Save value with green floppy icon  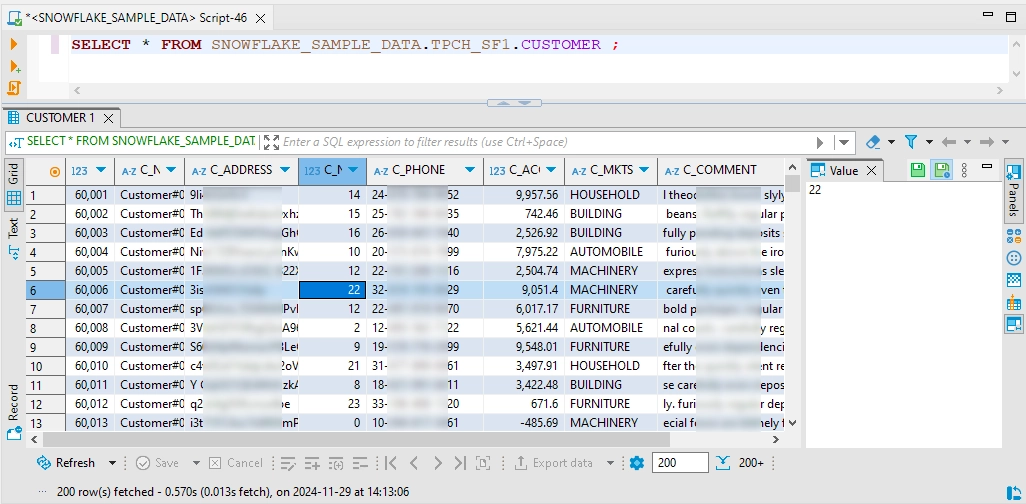pyautogui.click(x=917, y=170)
